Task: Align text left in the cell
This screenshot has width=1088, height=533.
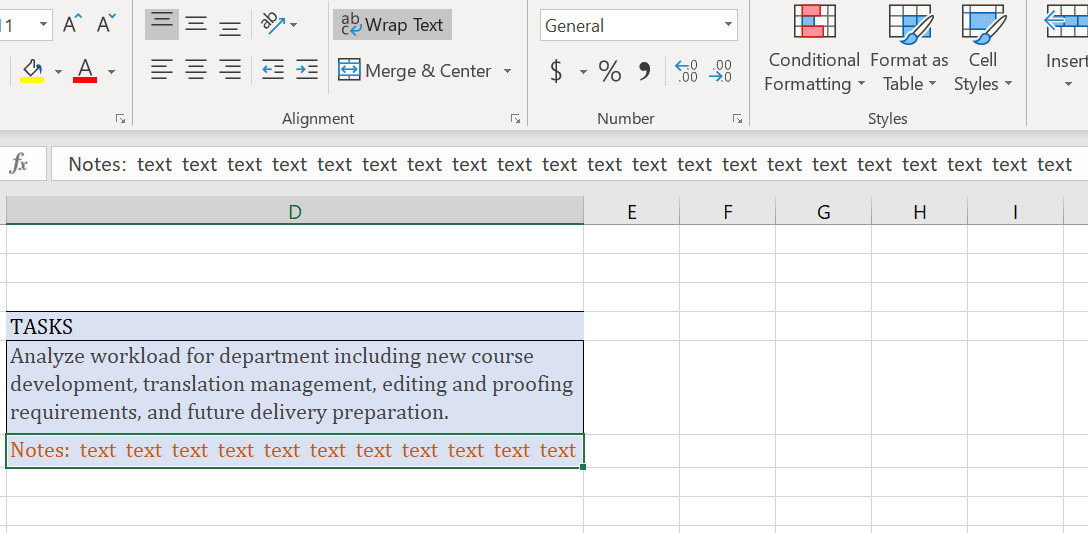Action: [162, 69]
